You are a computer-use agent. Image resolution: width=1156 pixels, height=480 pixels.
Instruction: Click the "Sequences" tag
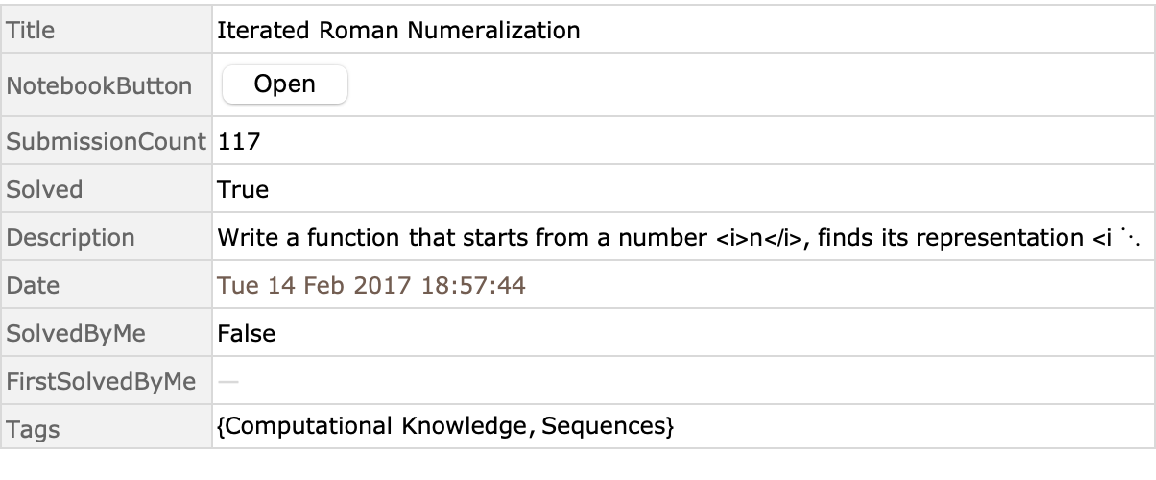click(x=616, y=430)
